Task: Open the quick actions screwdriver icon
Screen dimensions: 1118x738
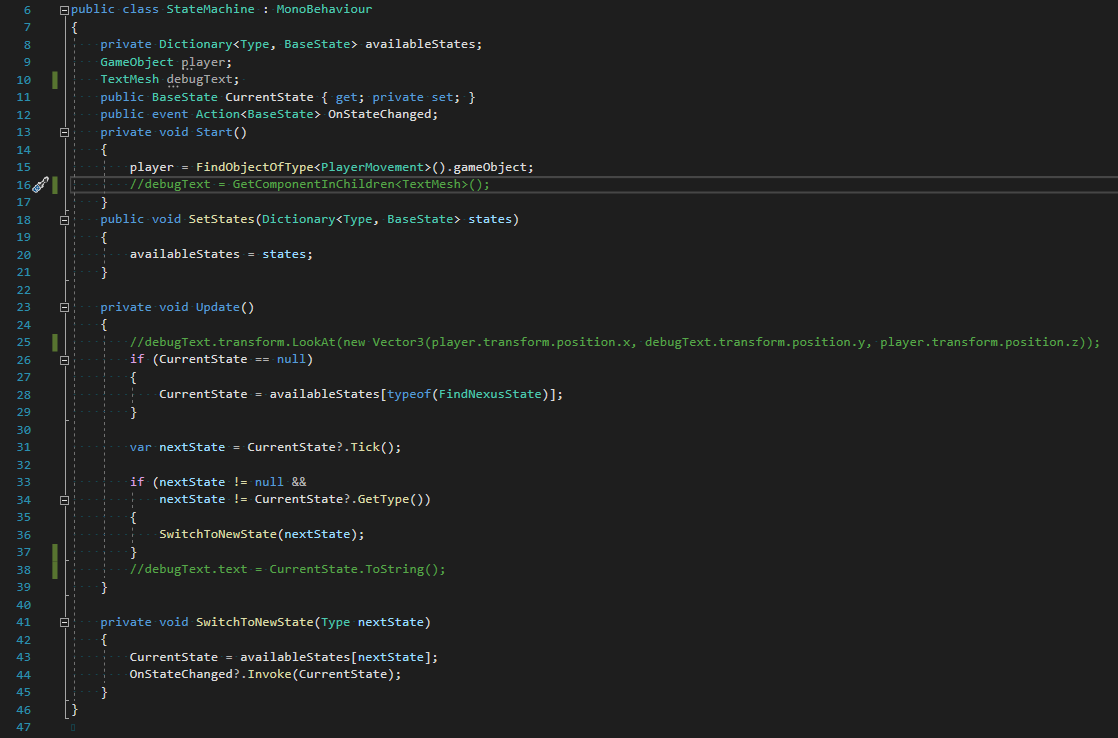Action: point(41,185)
